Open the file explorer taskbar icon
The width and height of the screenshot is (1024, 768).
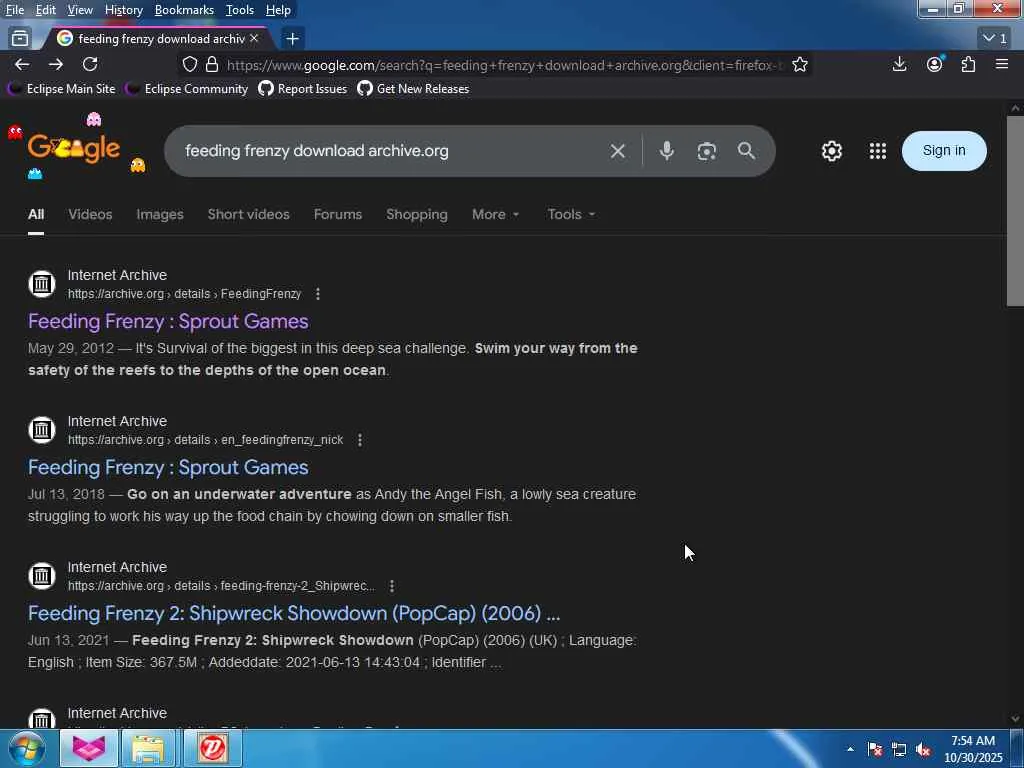(x=148, y=748)
